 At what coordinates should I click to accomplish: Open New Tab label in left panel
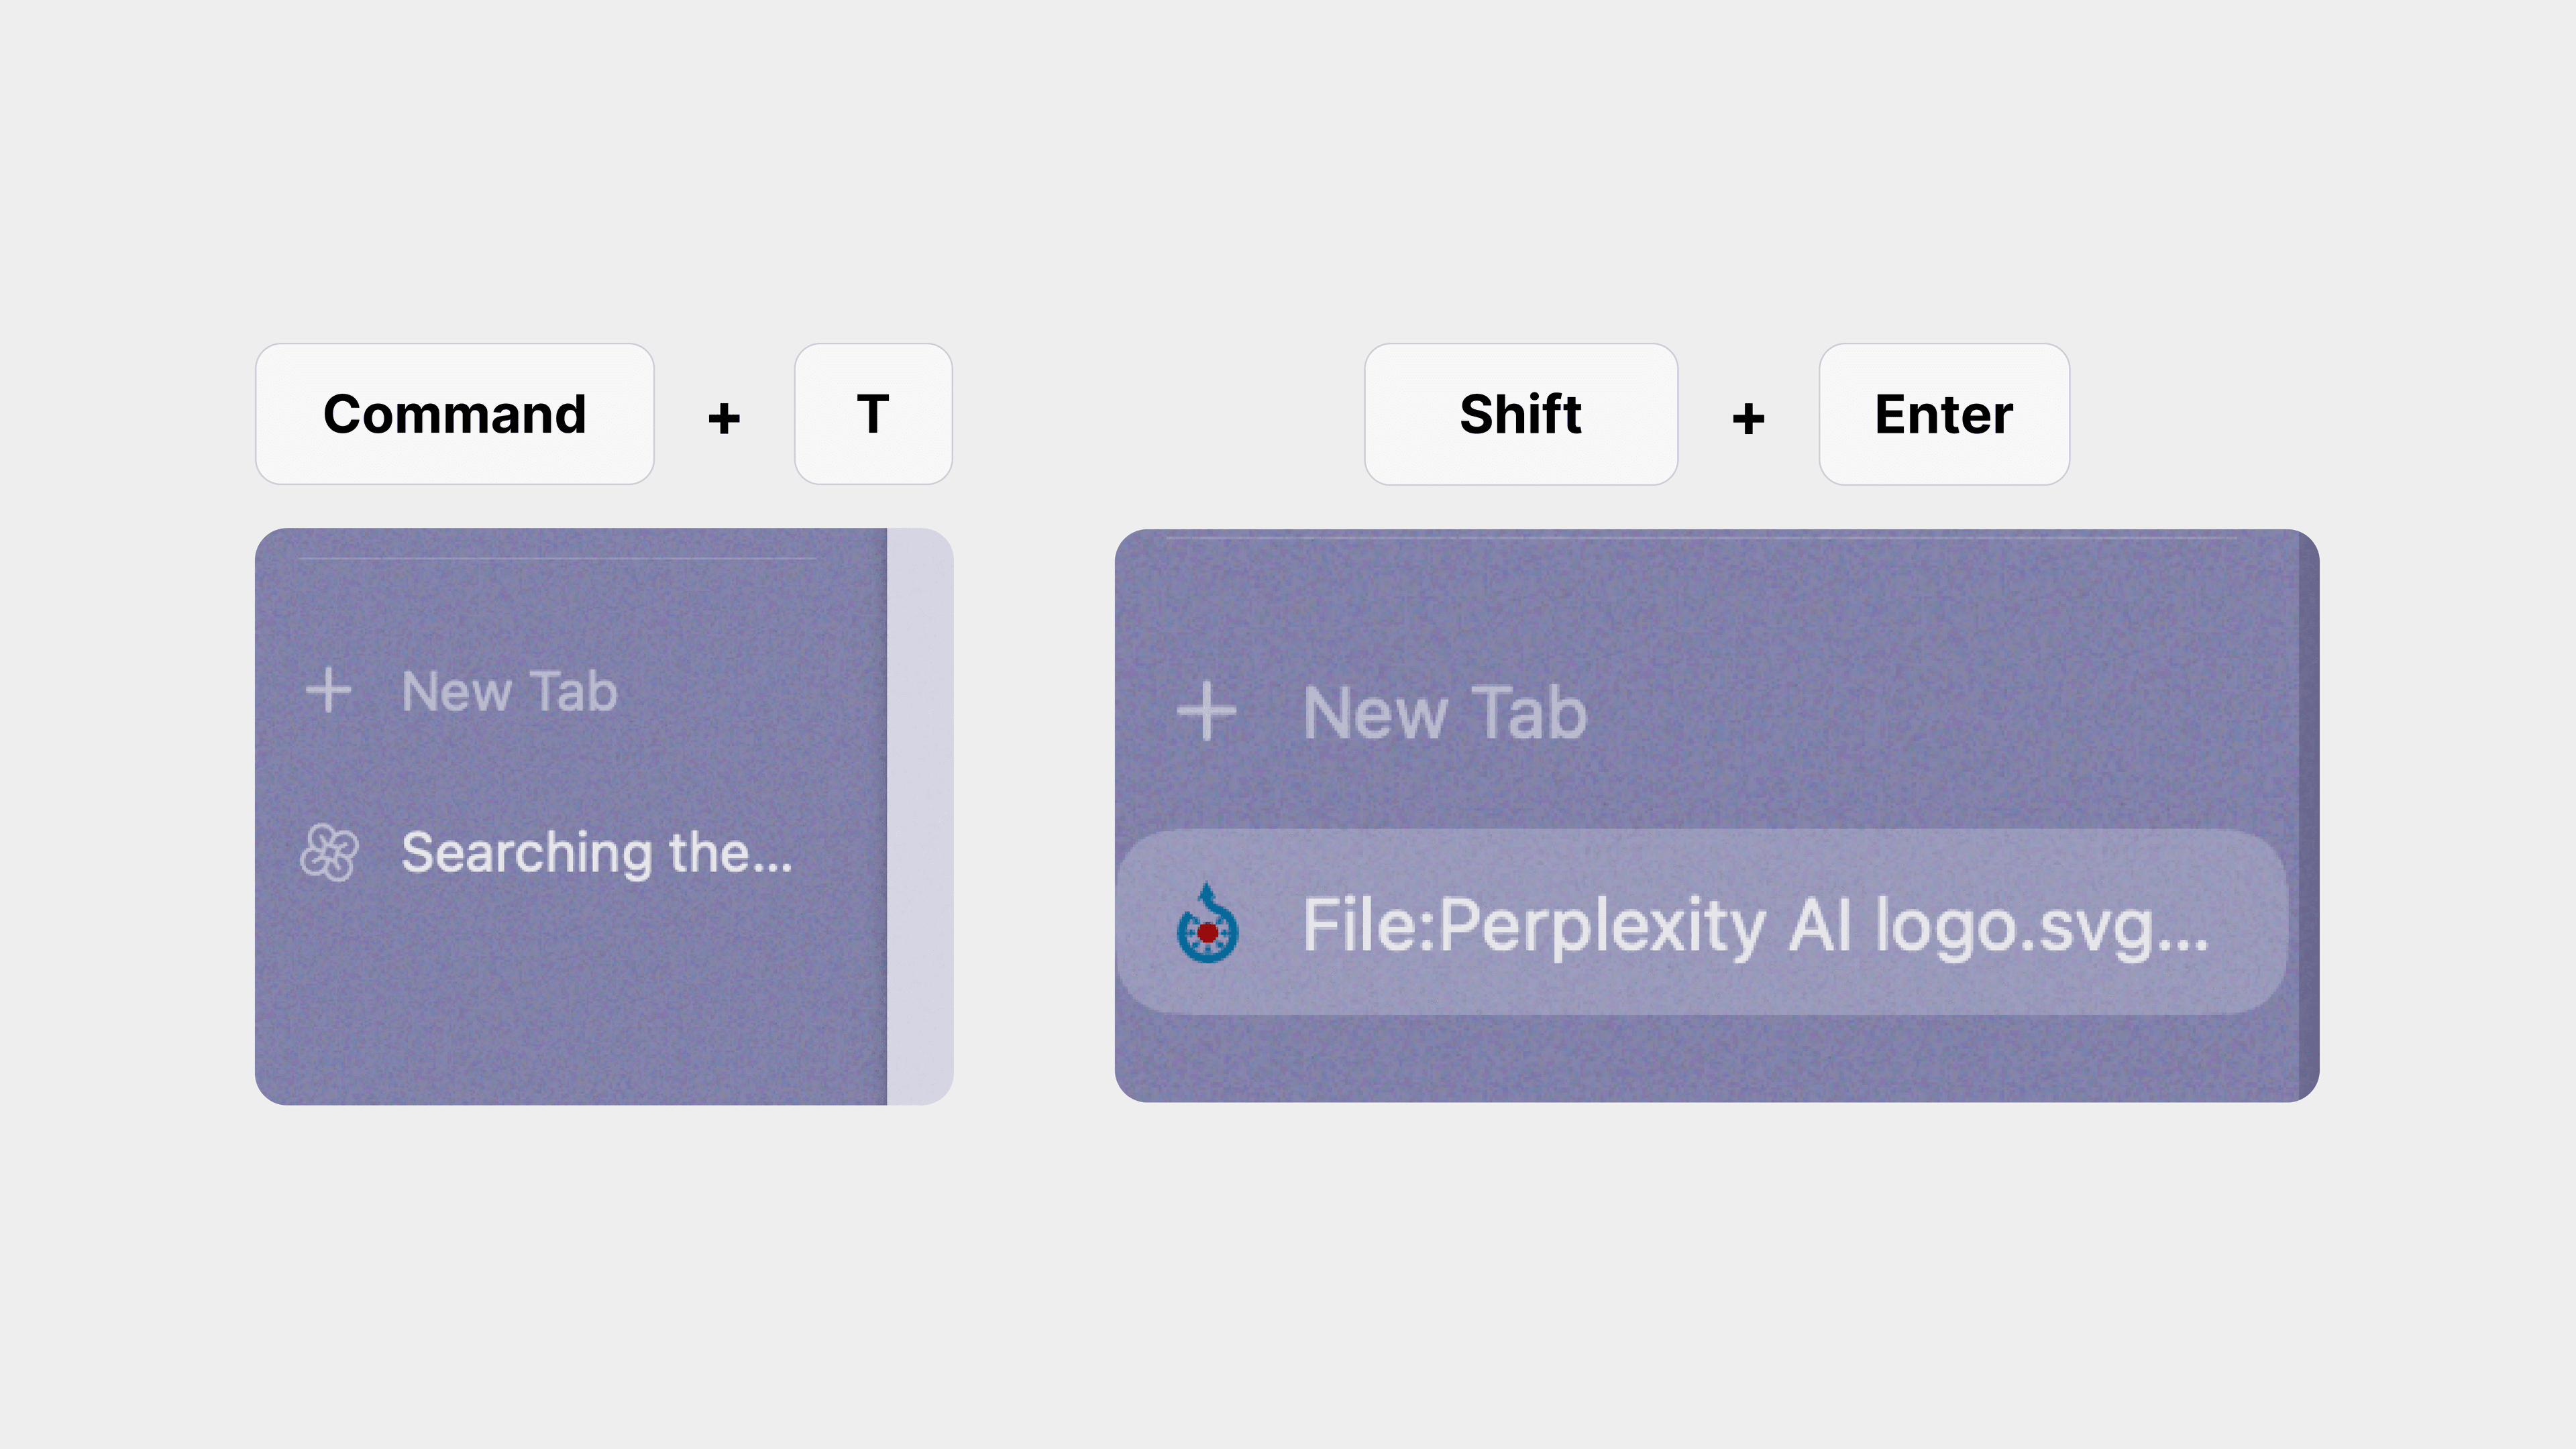(509, 691)
